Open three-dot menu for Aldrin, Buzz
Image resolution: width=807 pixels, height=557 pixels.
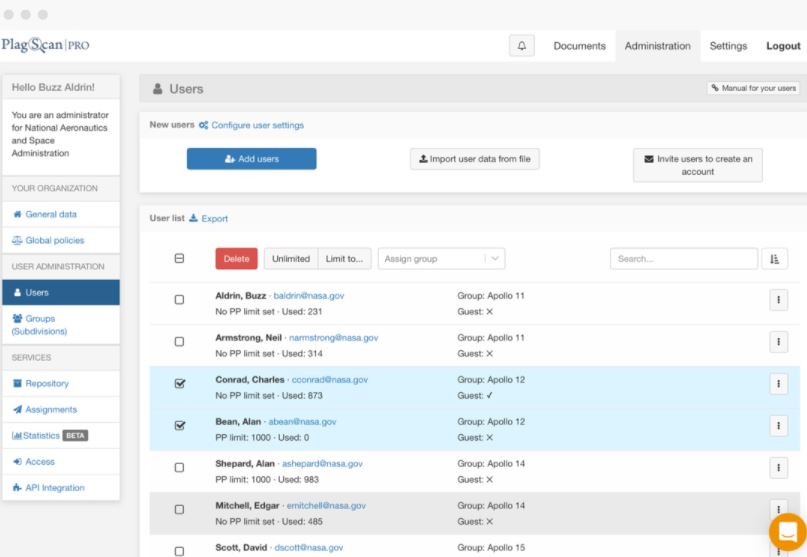[778, 300]
